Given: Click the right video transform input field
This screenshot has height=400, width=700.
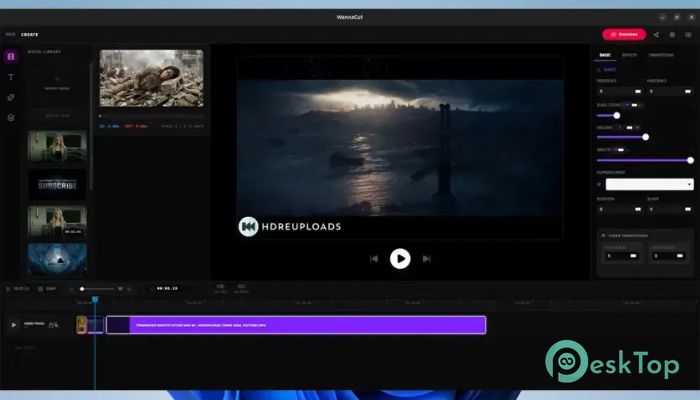Looking at the screenshot, I should 668,256.
